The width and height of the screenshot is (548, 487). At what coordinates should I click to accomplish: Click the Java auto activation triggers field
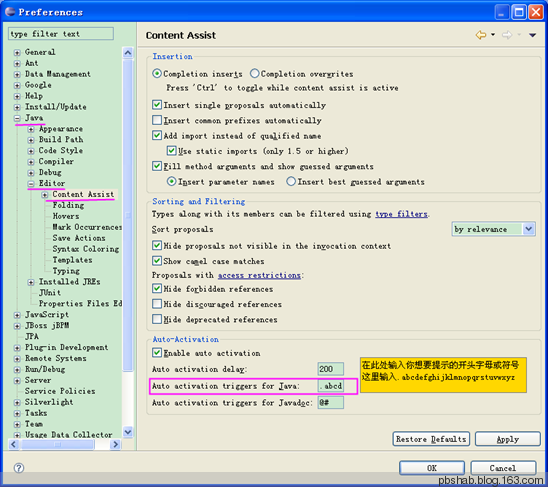331,386
